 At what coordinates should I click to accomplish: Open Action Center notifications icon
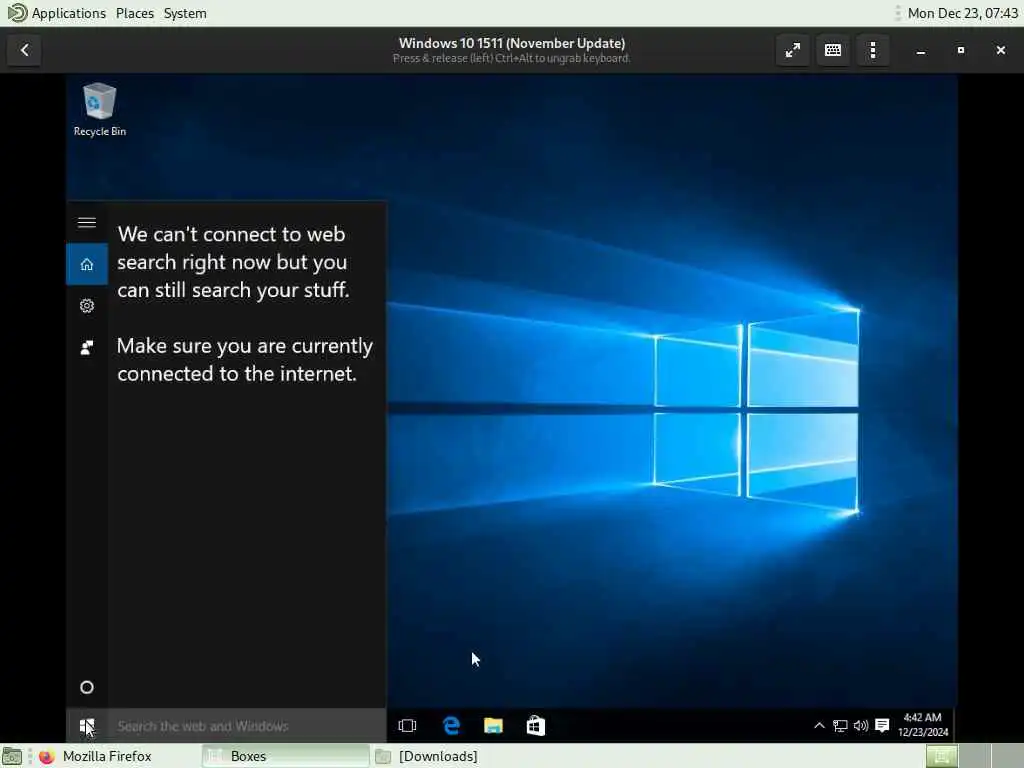point(882,726)
